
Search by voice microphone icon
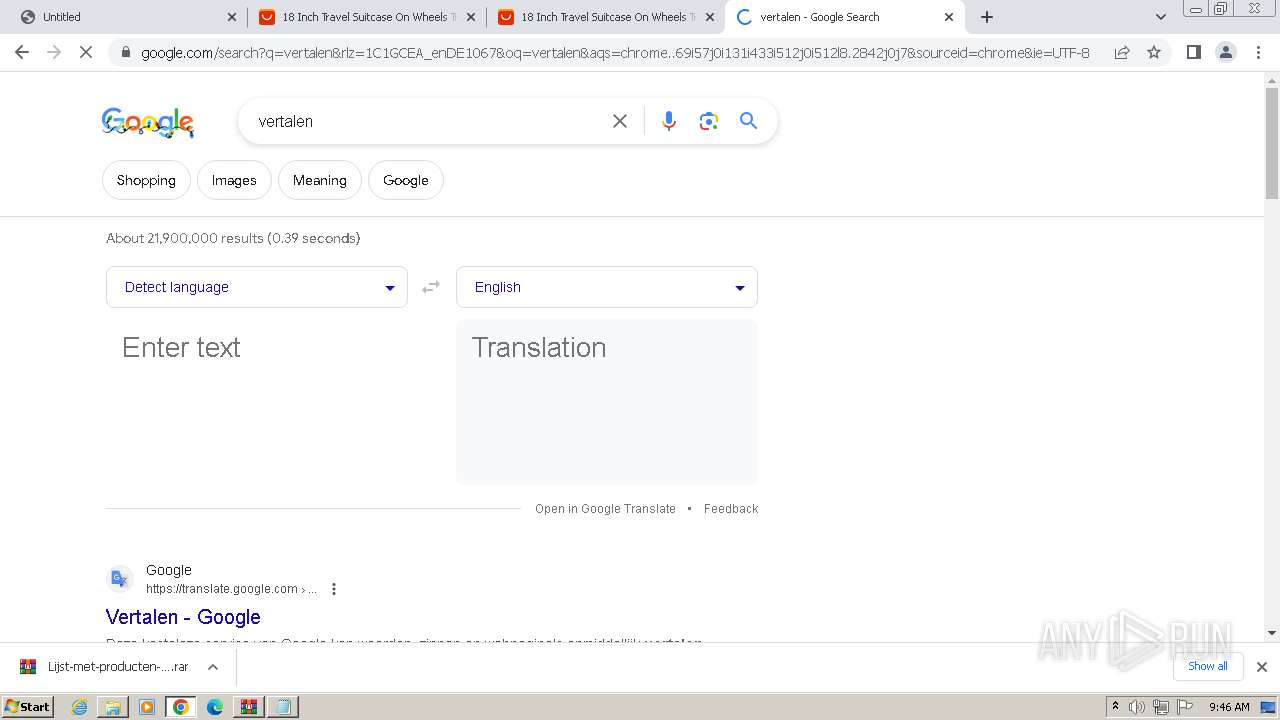669,121
